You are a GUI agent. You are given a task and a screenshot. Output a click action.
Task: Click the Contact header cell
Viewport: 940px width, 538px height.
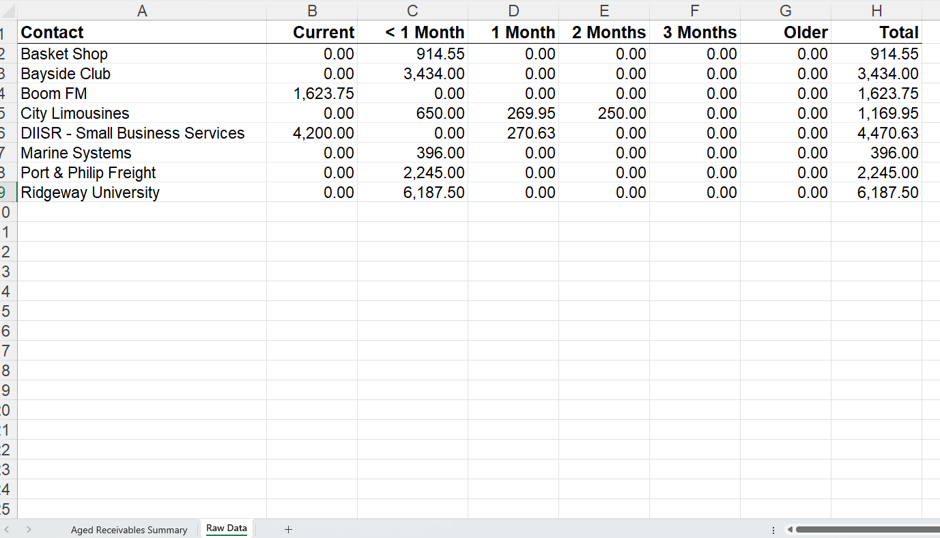pos(142,32)
